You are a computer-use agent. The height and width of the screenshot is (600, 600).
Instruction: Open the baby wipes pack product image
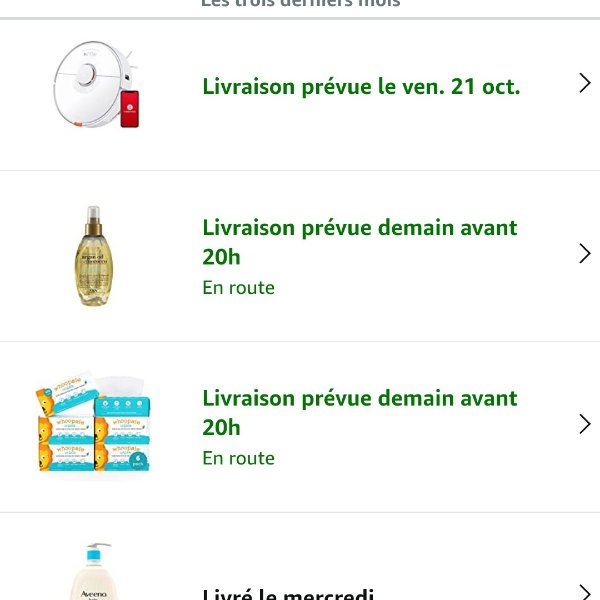click(95, 427)
